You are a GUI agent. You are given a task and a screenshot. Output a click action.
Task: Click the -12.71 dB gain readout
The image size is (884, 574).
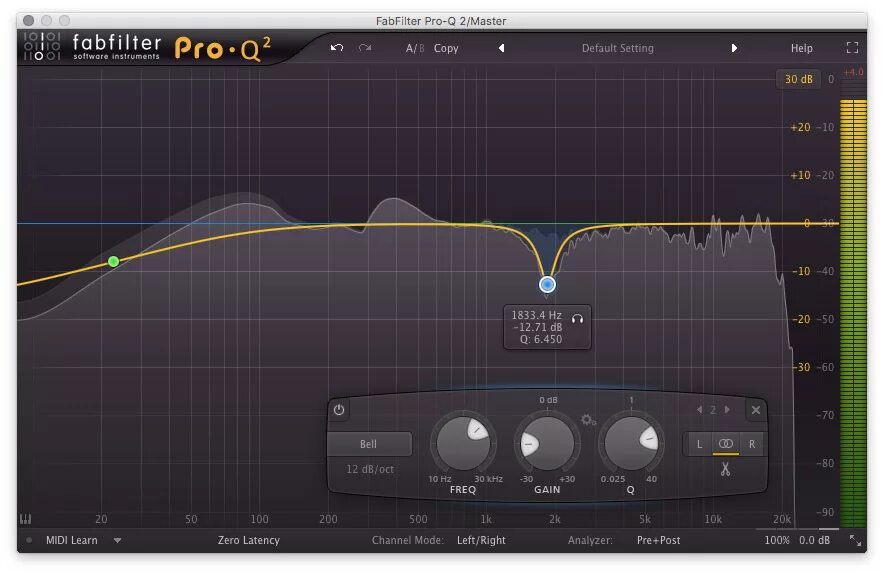[x=537, y=327]
